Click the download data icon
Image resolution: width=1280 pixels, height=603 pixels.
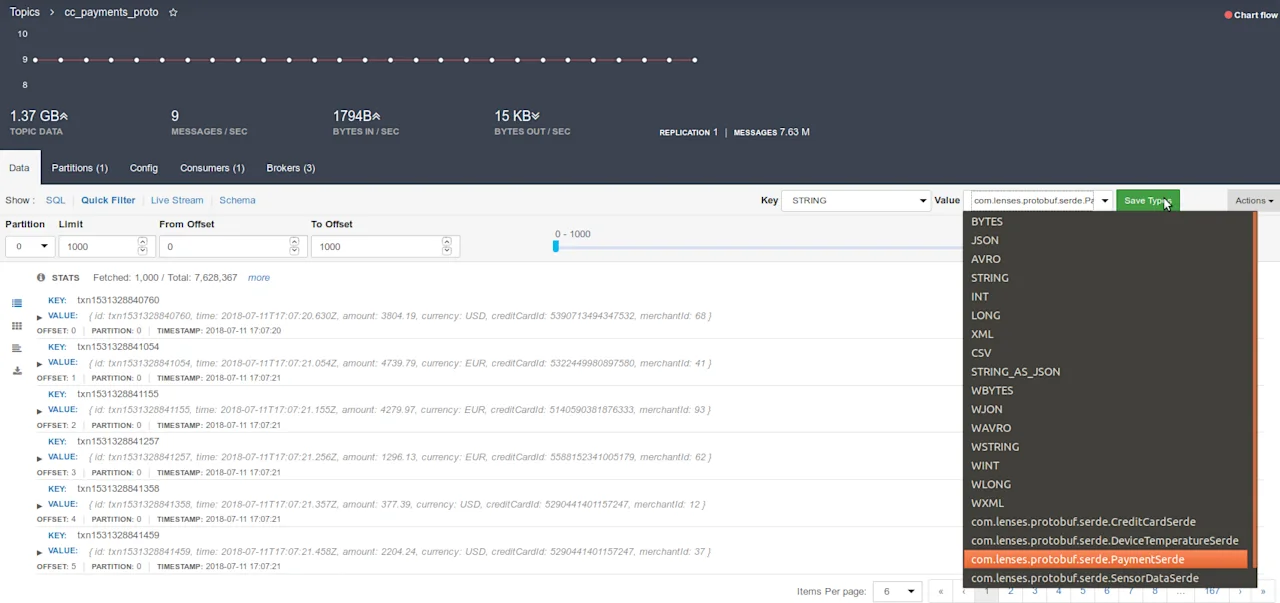coord(17,371)
